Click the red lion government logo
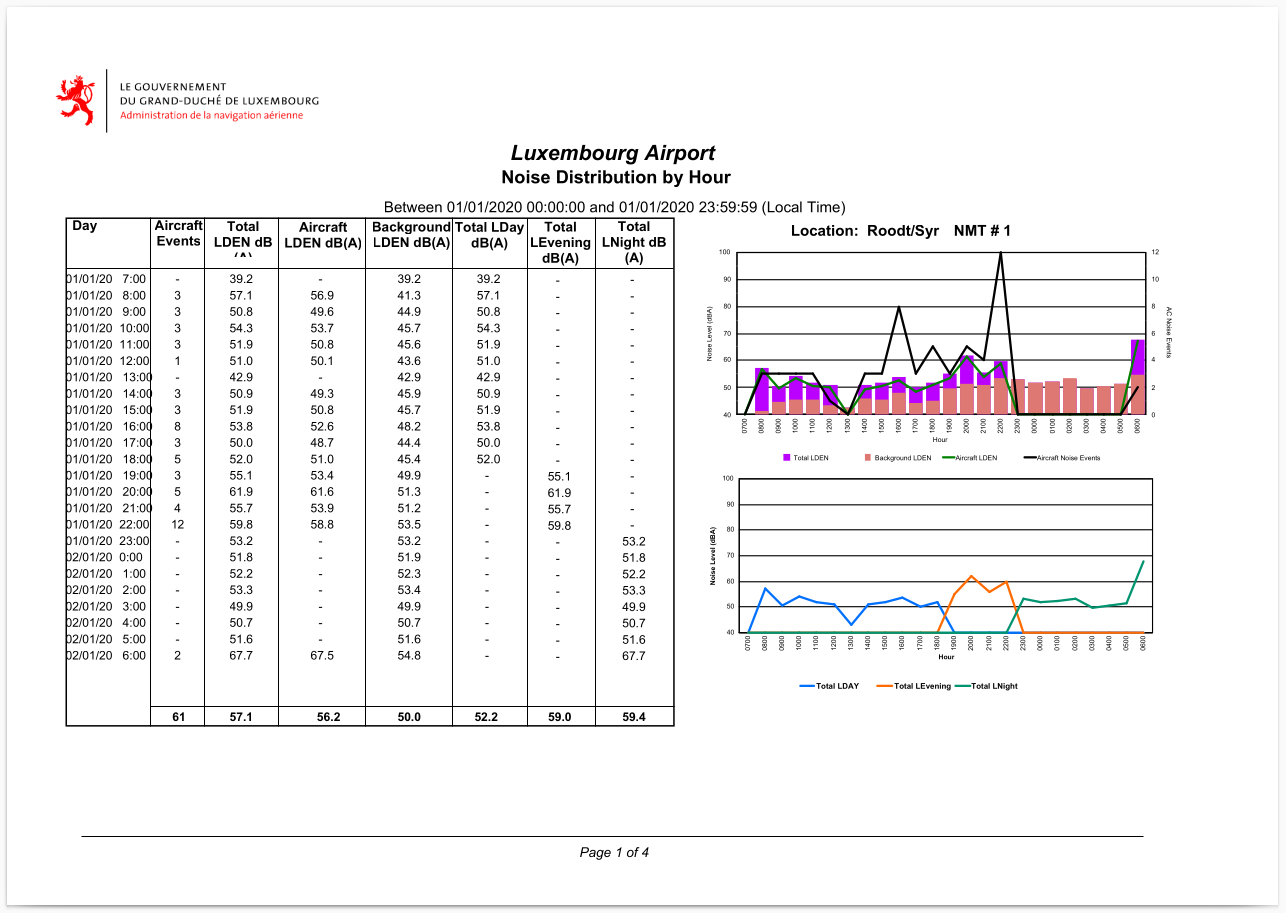Image resolution: width=1286 pixels, height=913 pixels. click(75, 100)
